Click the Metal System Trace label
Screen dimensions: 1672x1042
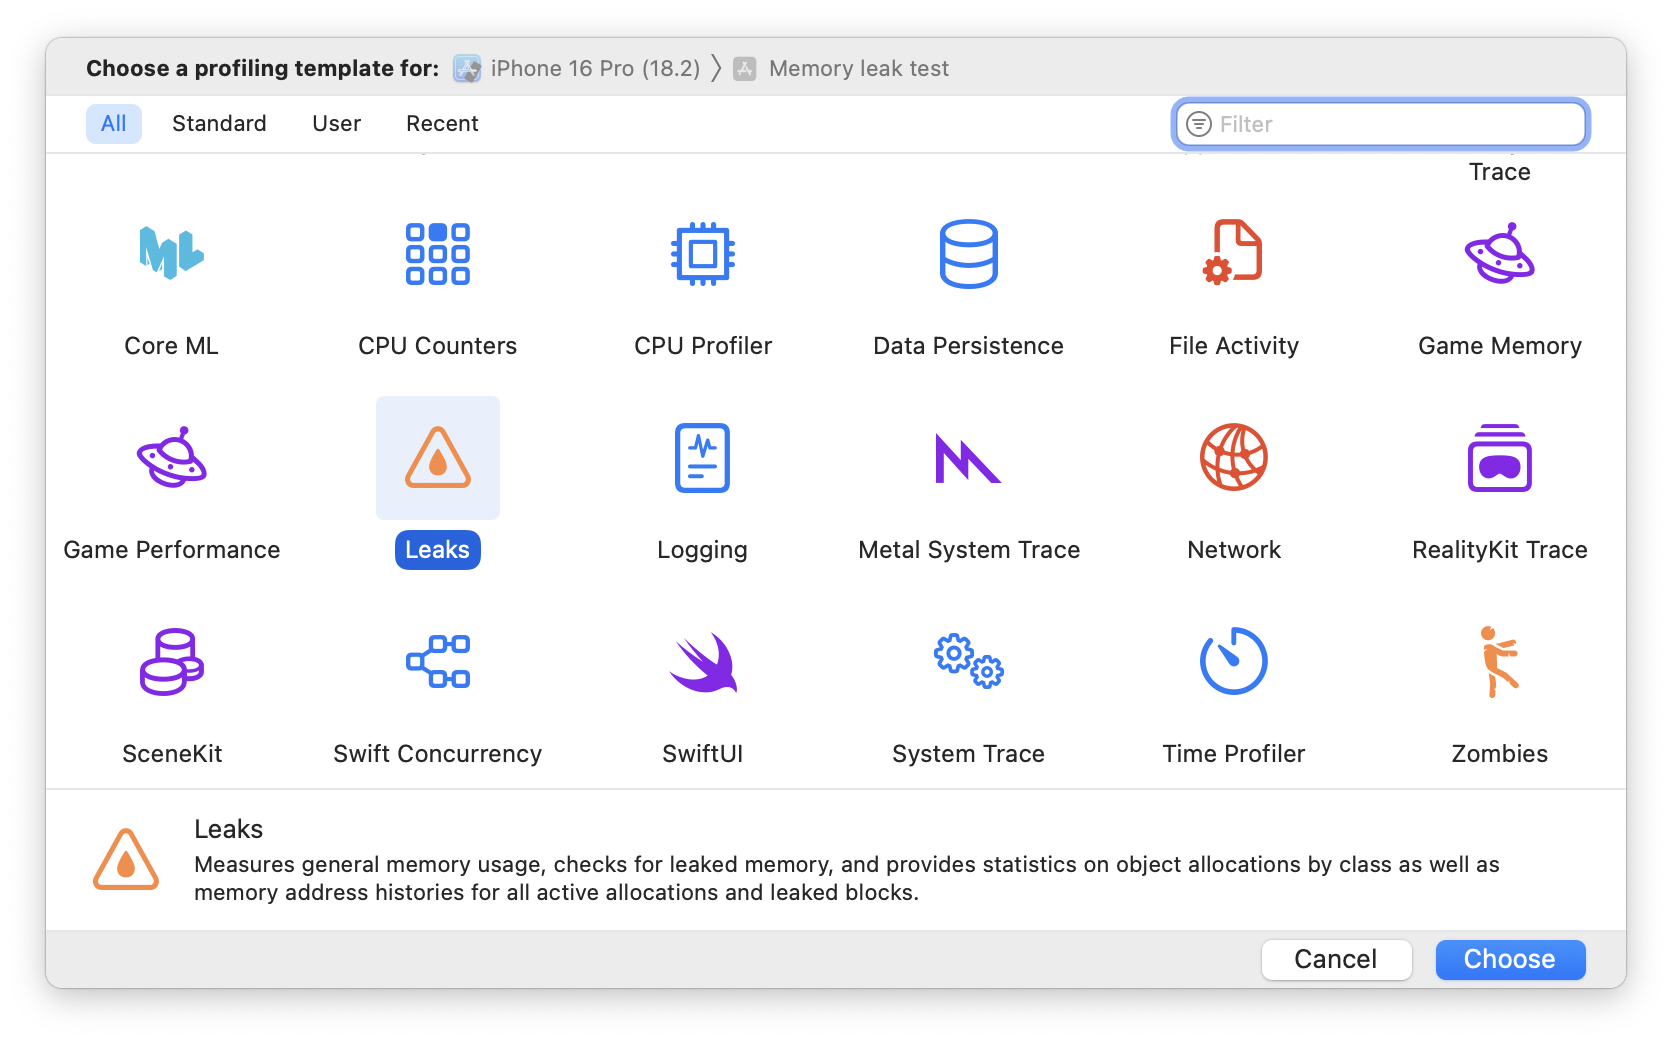tap(969, 550)
